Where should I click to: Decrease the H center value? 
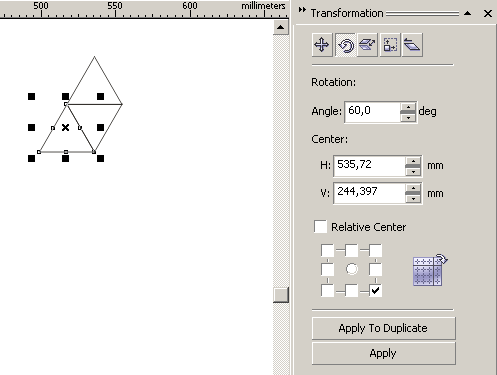tap(413, 171)
